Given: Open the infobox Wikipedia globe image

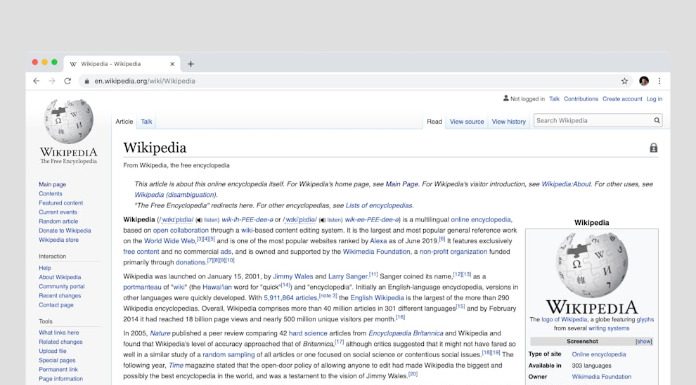Looking at the screenshot, I should tap(592, 265).
